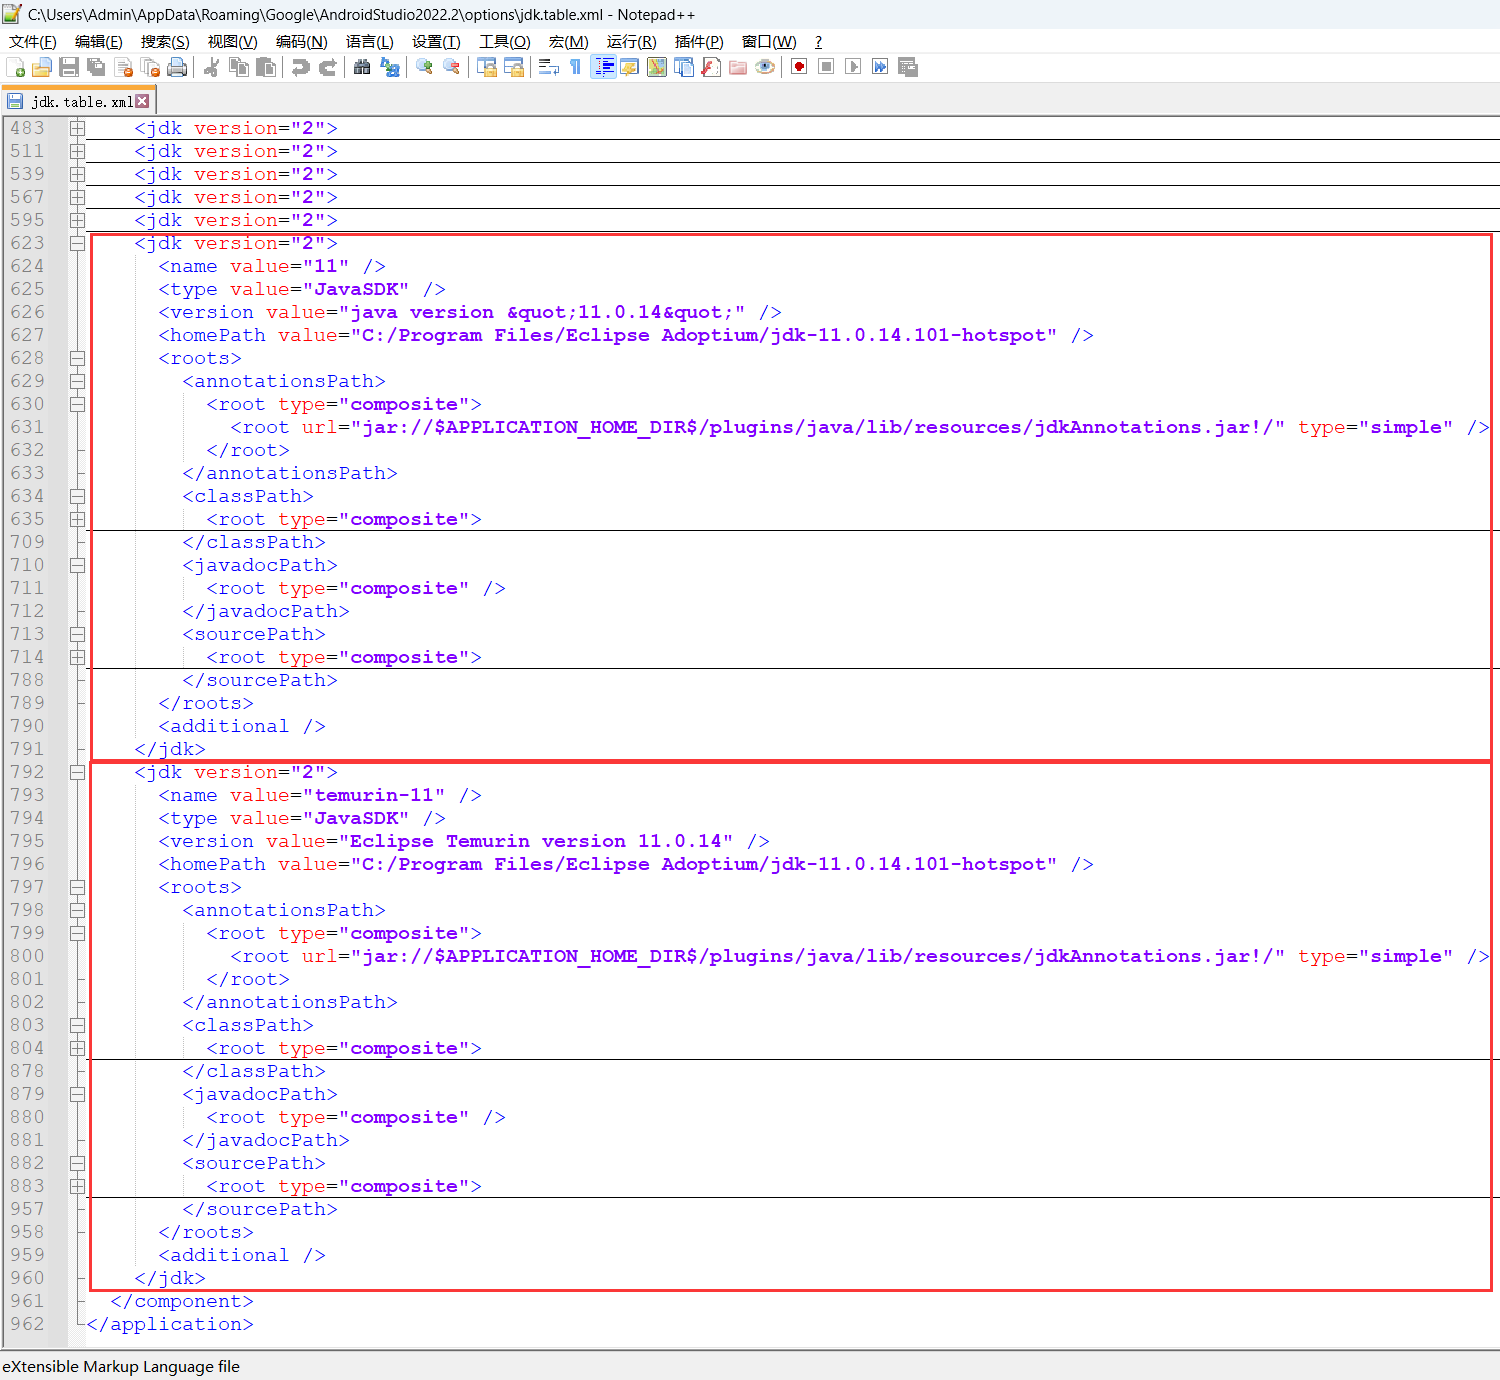Collapse the roots element at line 797
1500x1380 pixels.
78,887
